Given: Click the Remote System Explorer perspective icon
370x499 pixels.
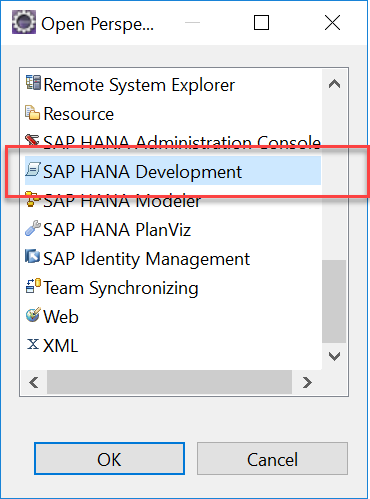Looking at the screenshot, I should [33, 83].
